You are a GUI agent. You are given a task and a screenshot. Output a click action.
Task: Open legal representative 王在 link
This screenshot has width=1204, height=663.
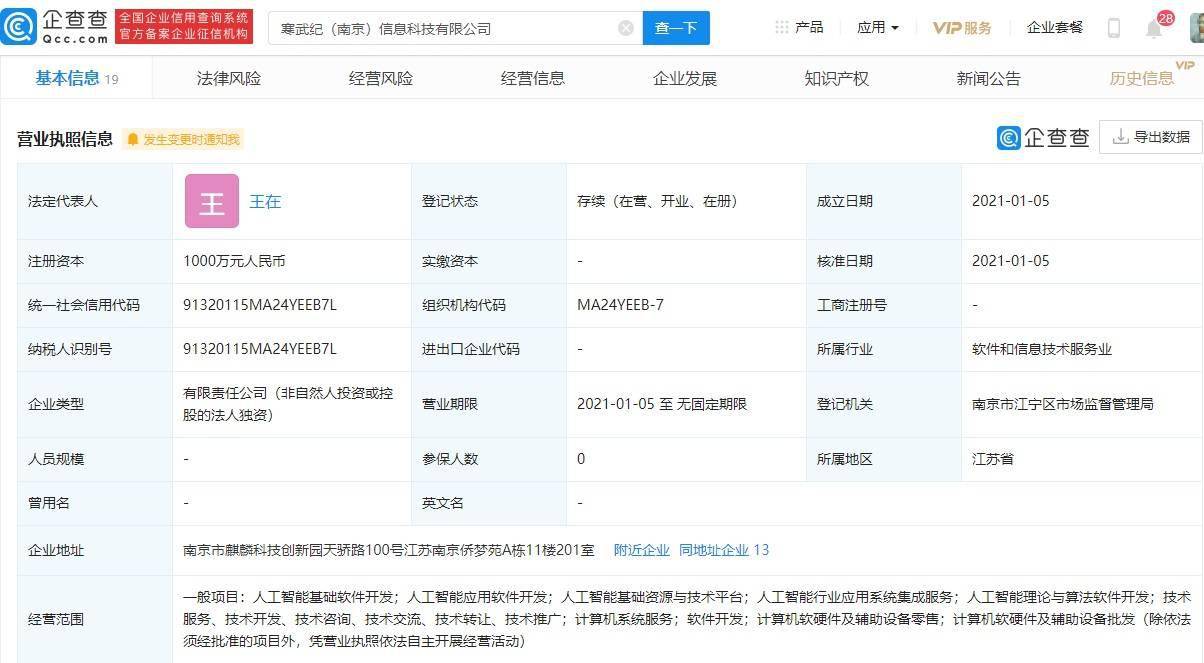coord(265,201)
